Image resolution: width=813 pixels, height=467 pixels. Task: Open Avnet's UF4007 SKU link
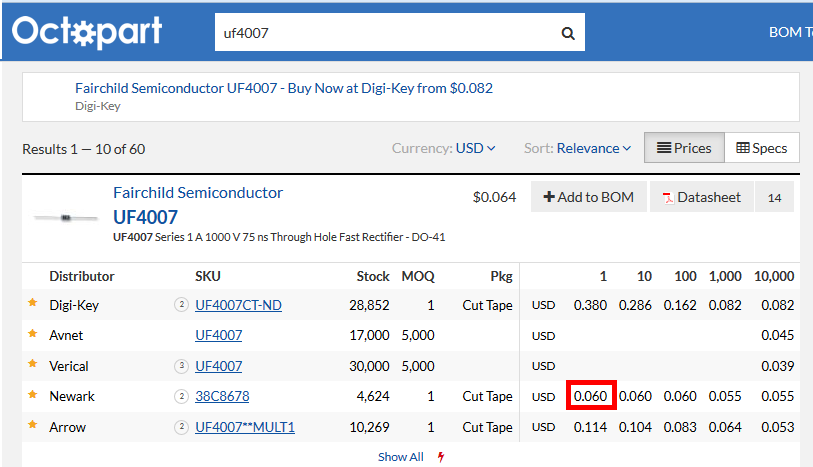click(x=218, y=335)
